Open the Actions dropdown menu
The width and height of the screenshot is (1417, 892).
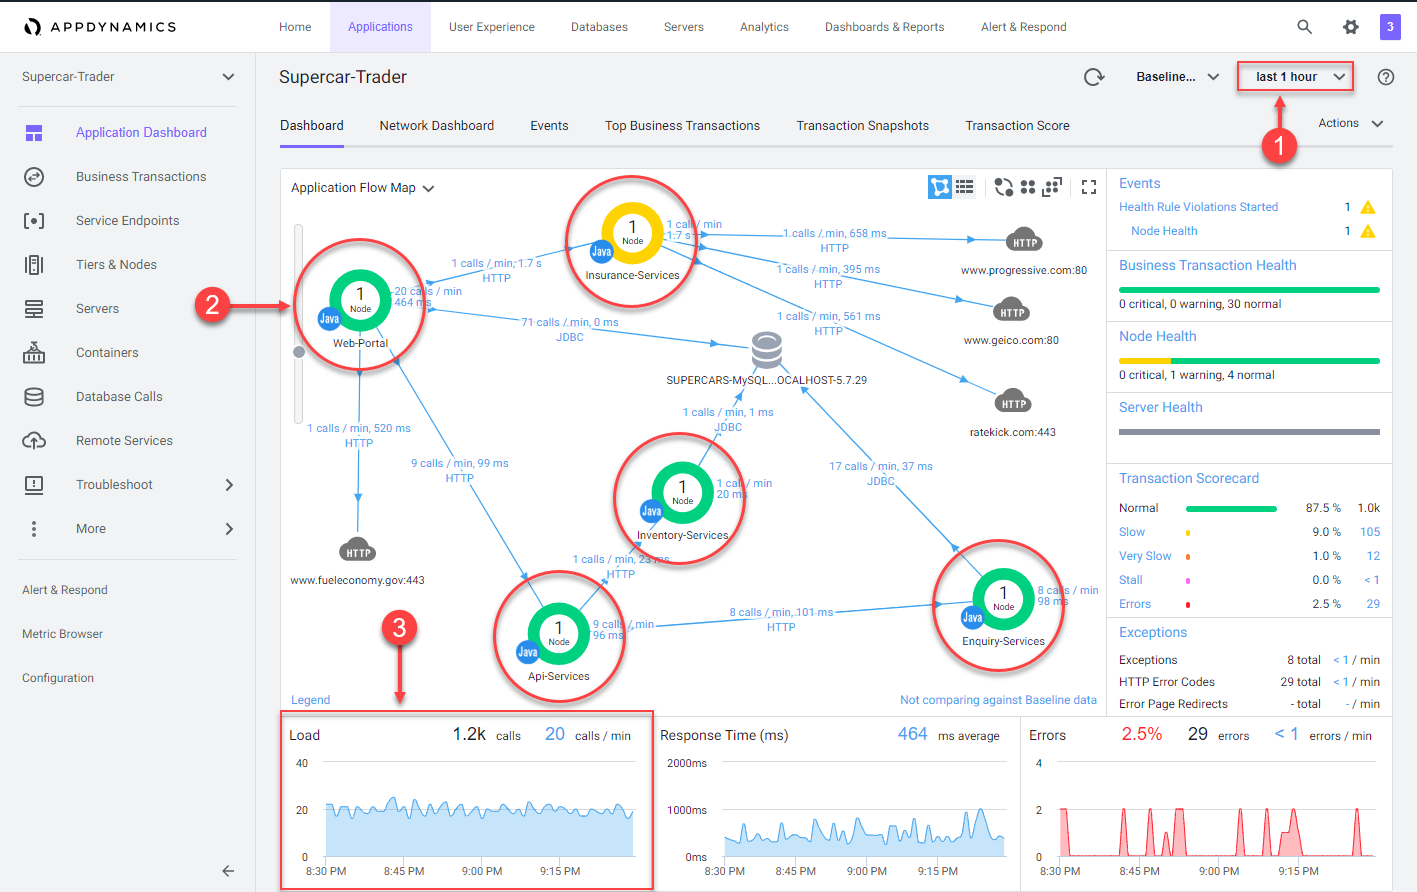pos(1351,123)
